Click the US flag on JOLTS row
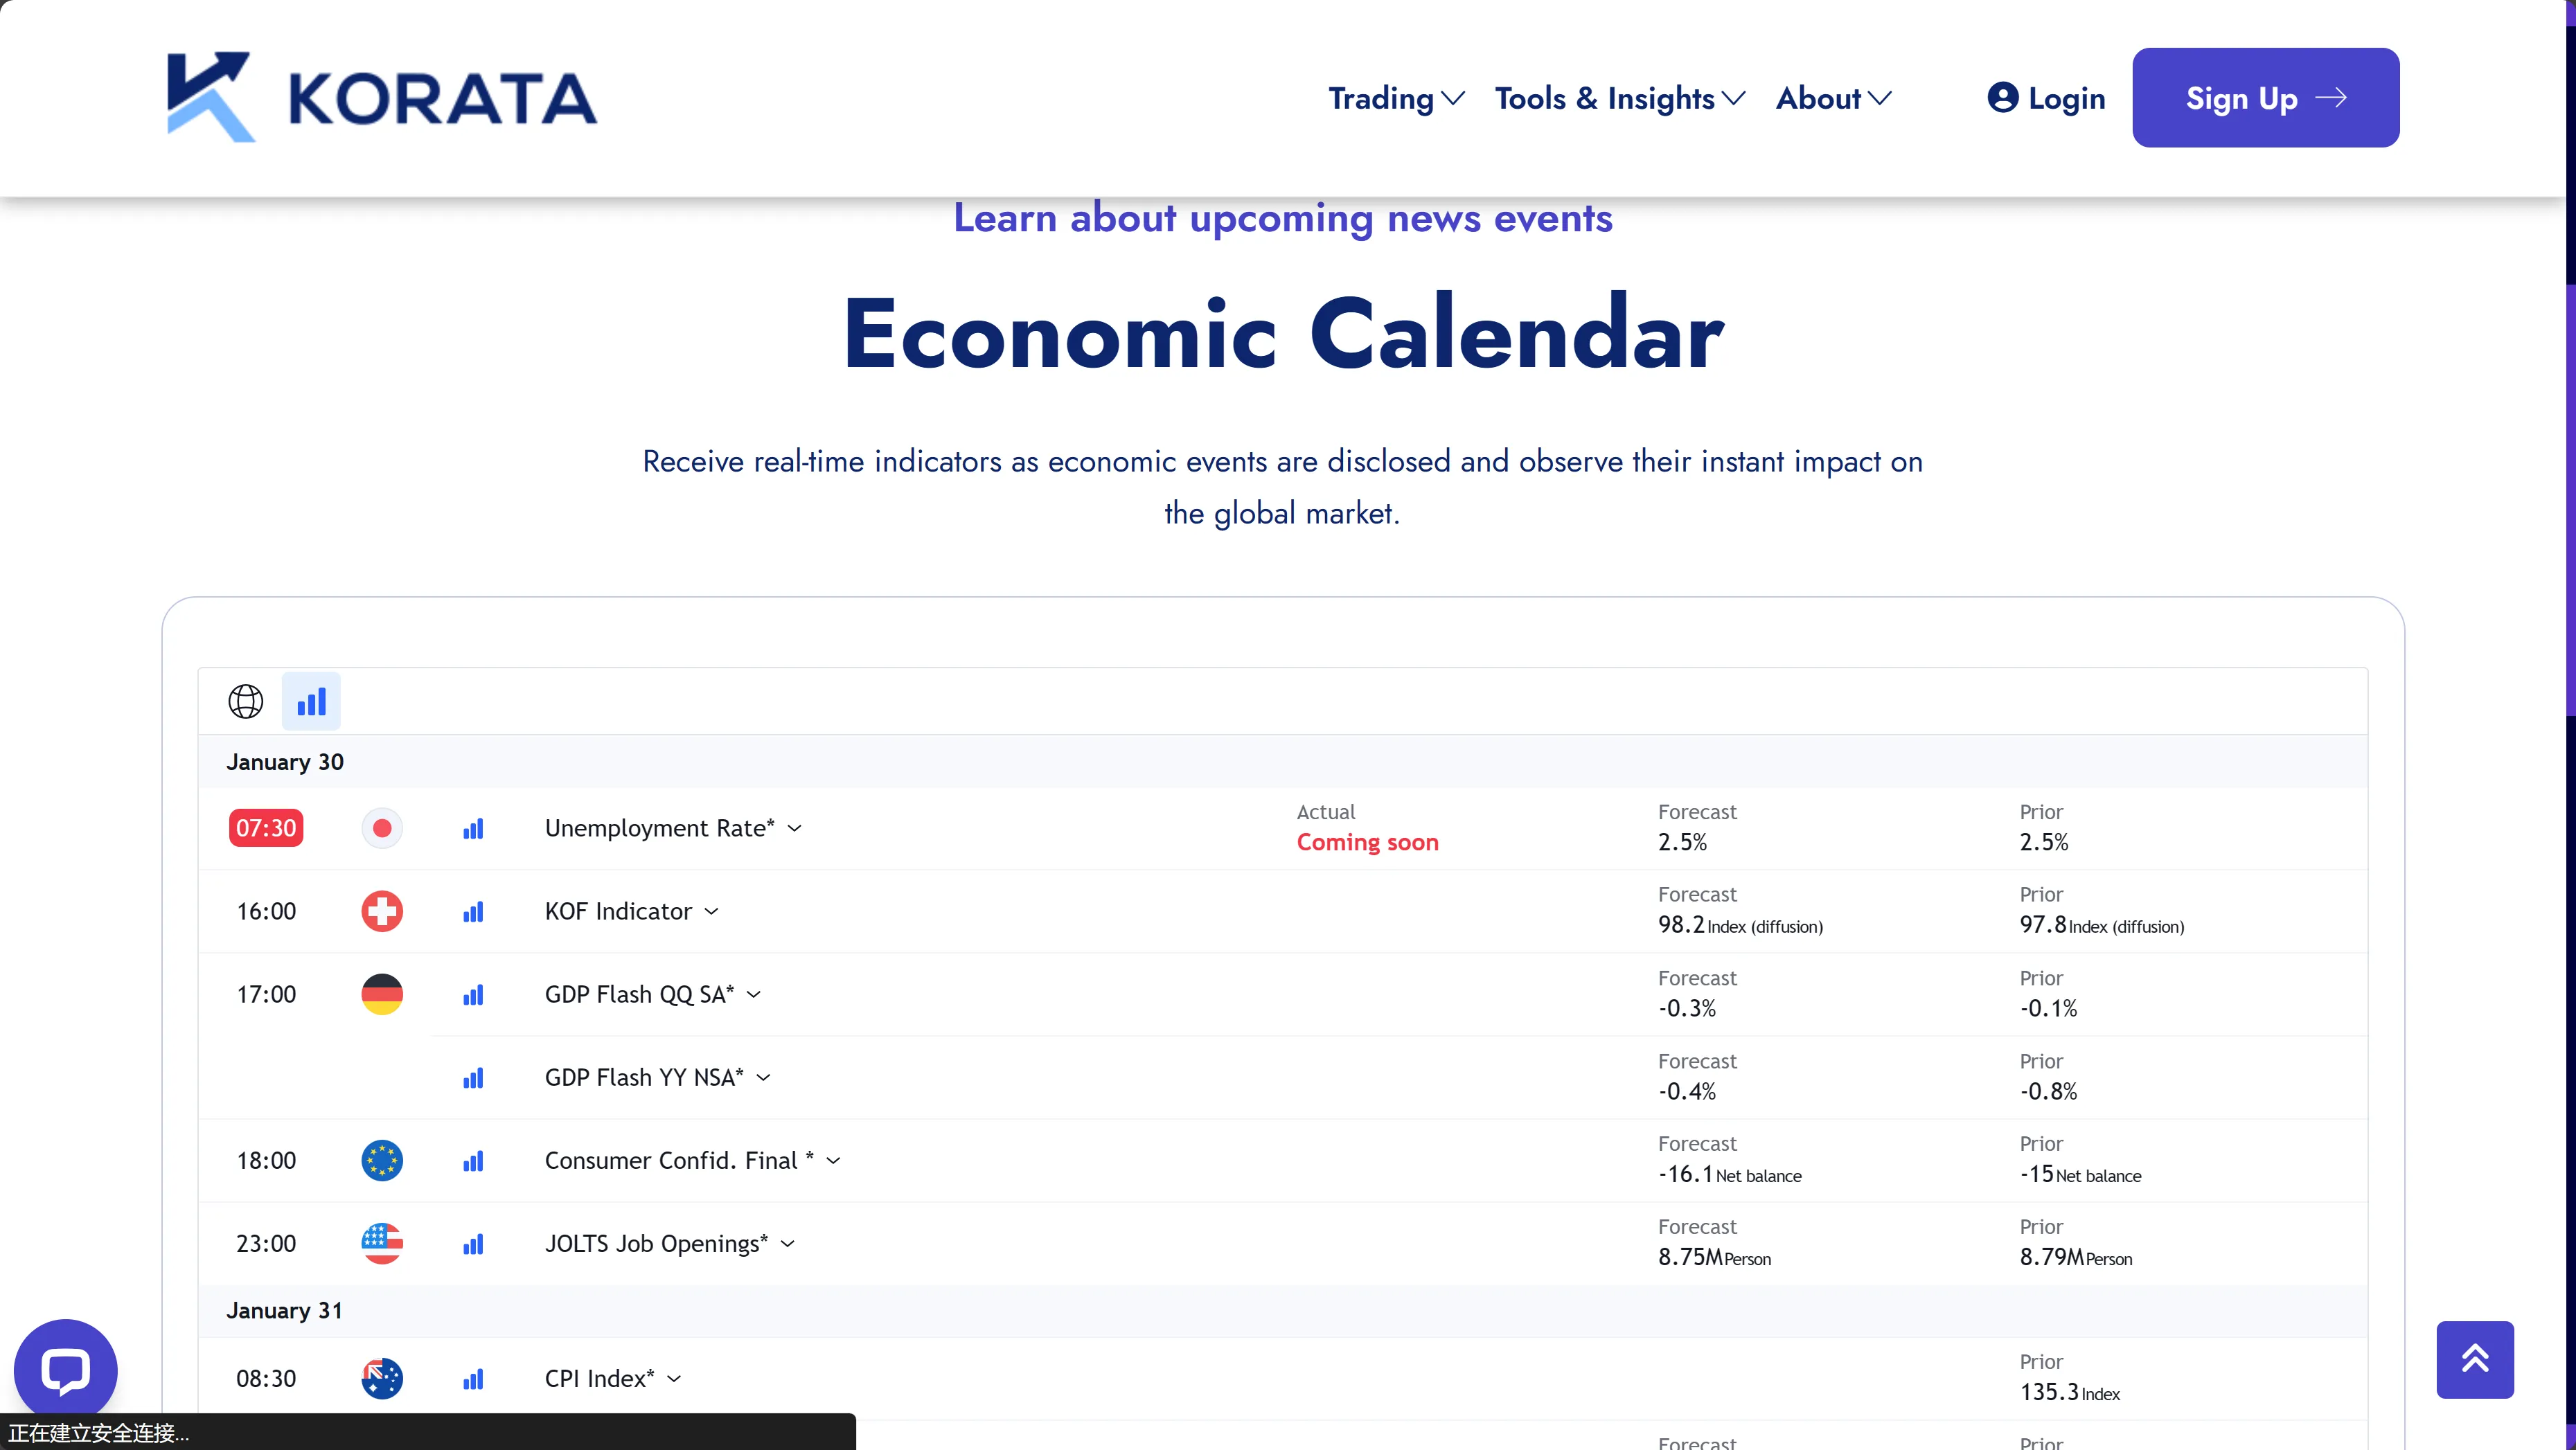Viewport: 2576px width, 1450px height. click(382, 1243)
